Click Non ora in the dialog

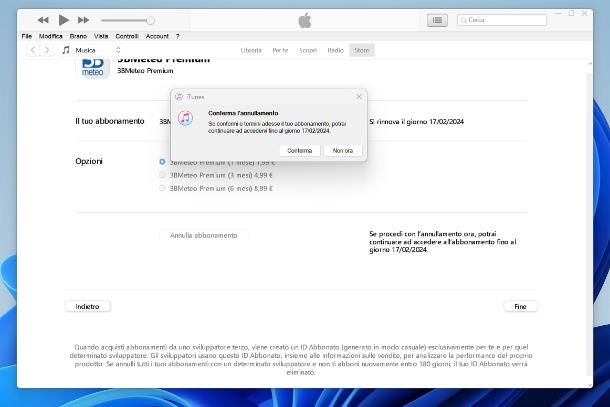click(x=343, y=151)
